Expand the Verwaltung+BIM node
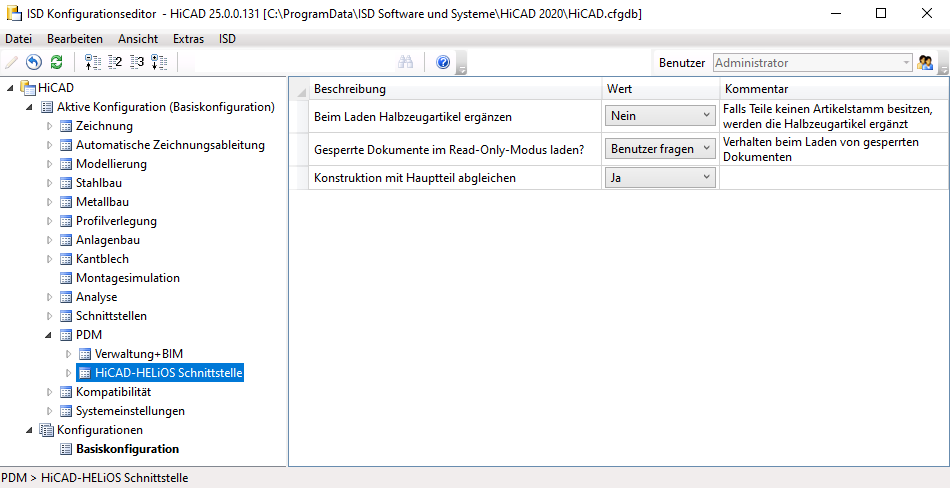This screenshot has height=488, width=950. [68, 354]
